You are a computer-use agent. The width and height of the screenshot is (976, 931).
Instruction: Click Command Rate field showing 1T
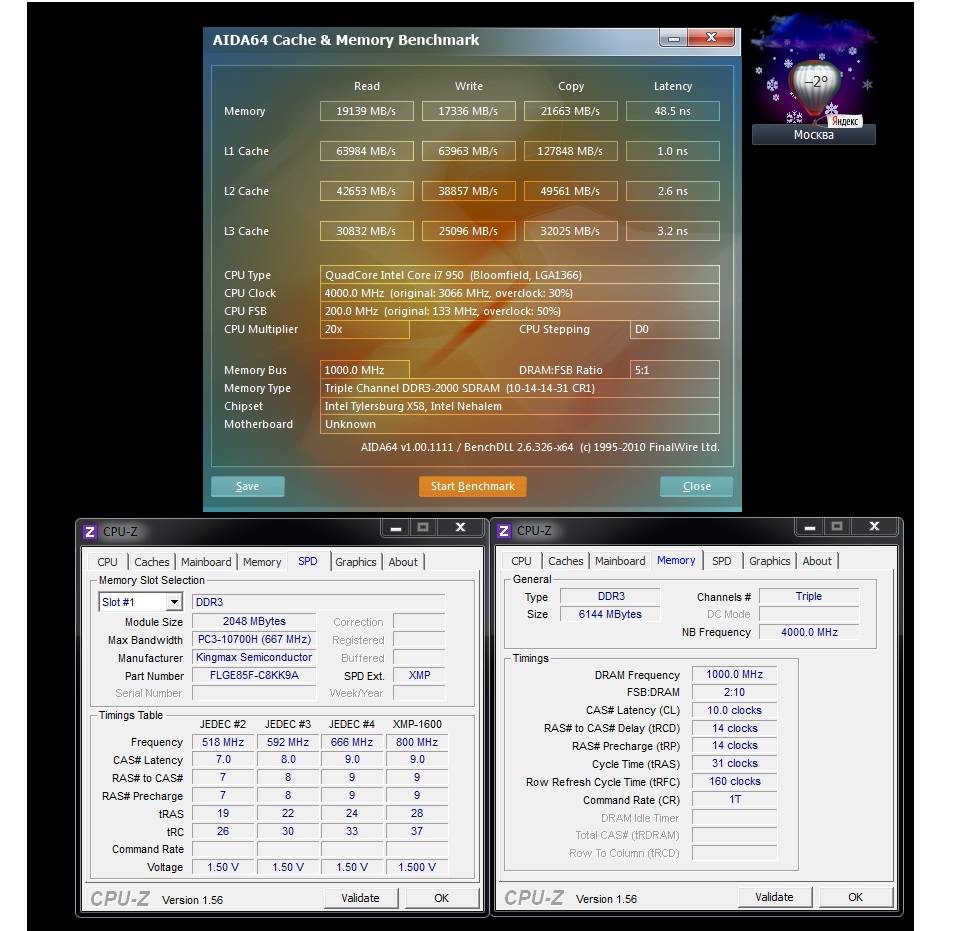734,799
